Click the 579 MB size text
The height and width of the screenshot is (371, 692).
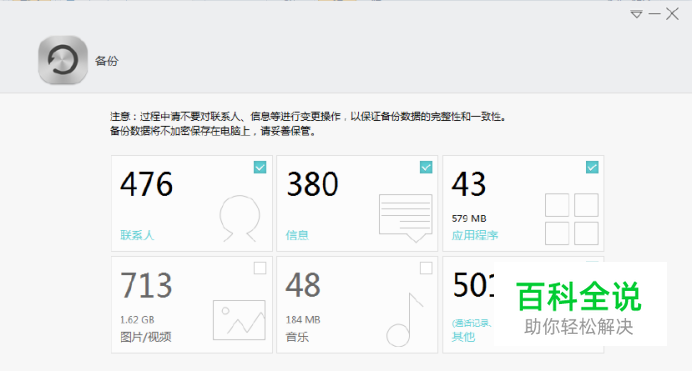click(x=469, y=218)
